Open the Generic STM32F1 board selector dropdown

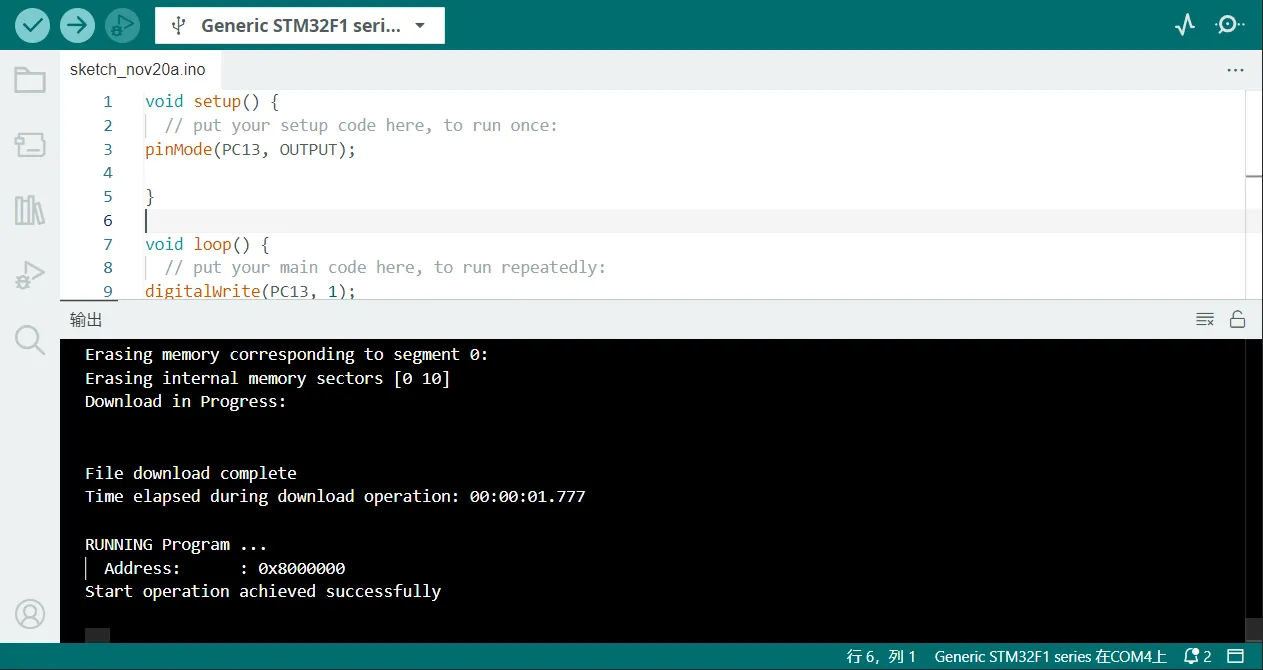coord(300,26)
